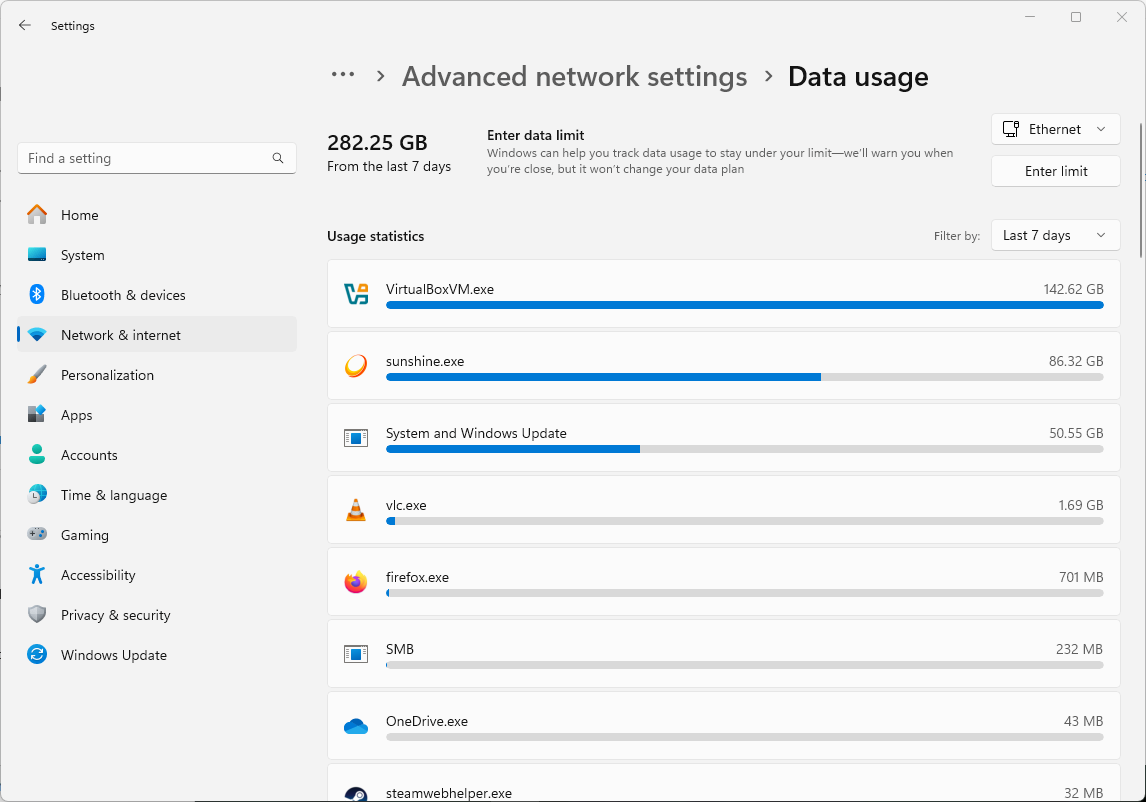Click the Firefox icon in usage list
This screenshot has width=1146, height=802.
point(356,582)
